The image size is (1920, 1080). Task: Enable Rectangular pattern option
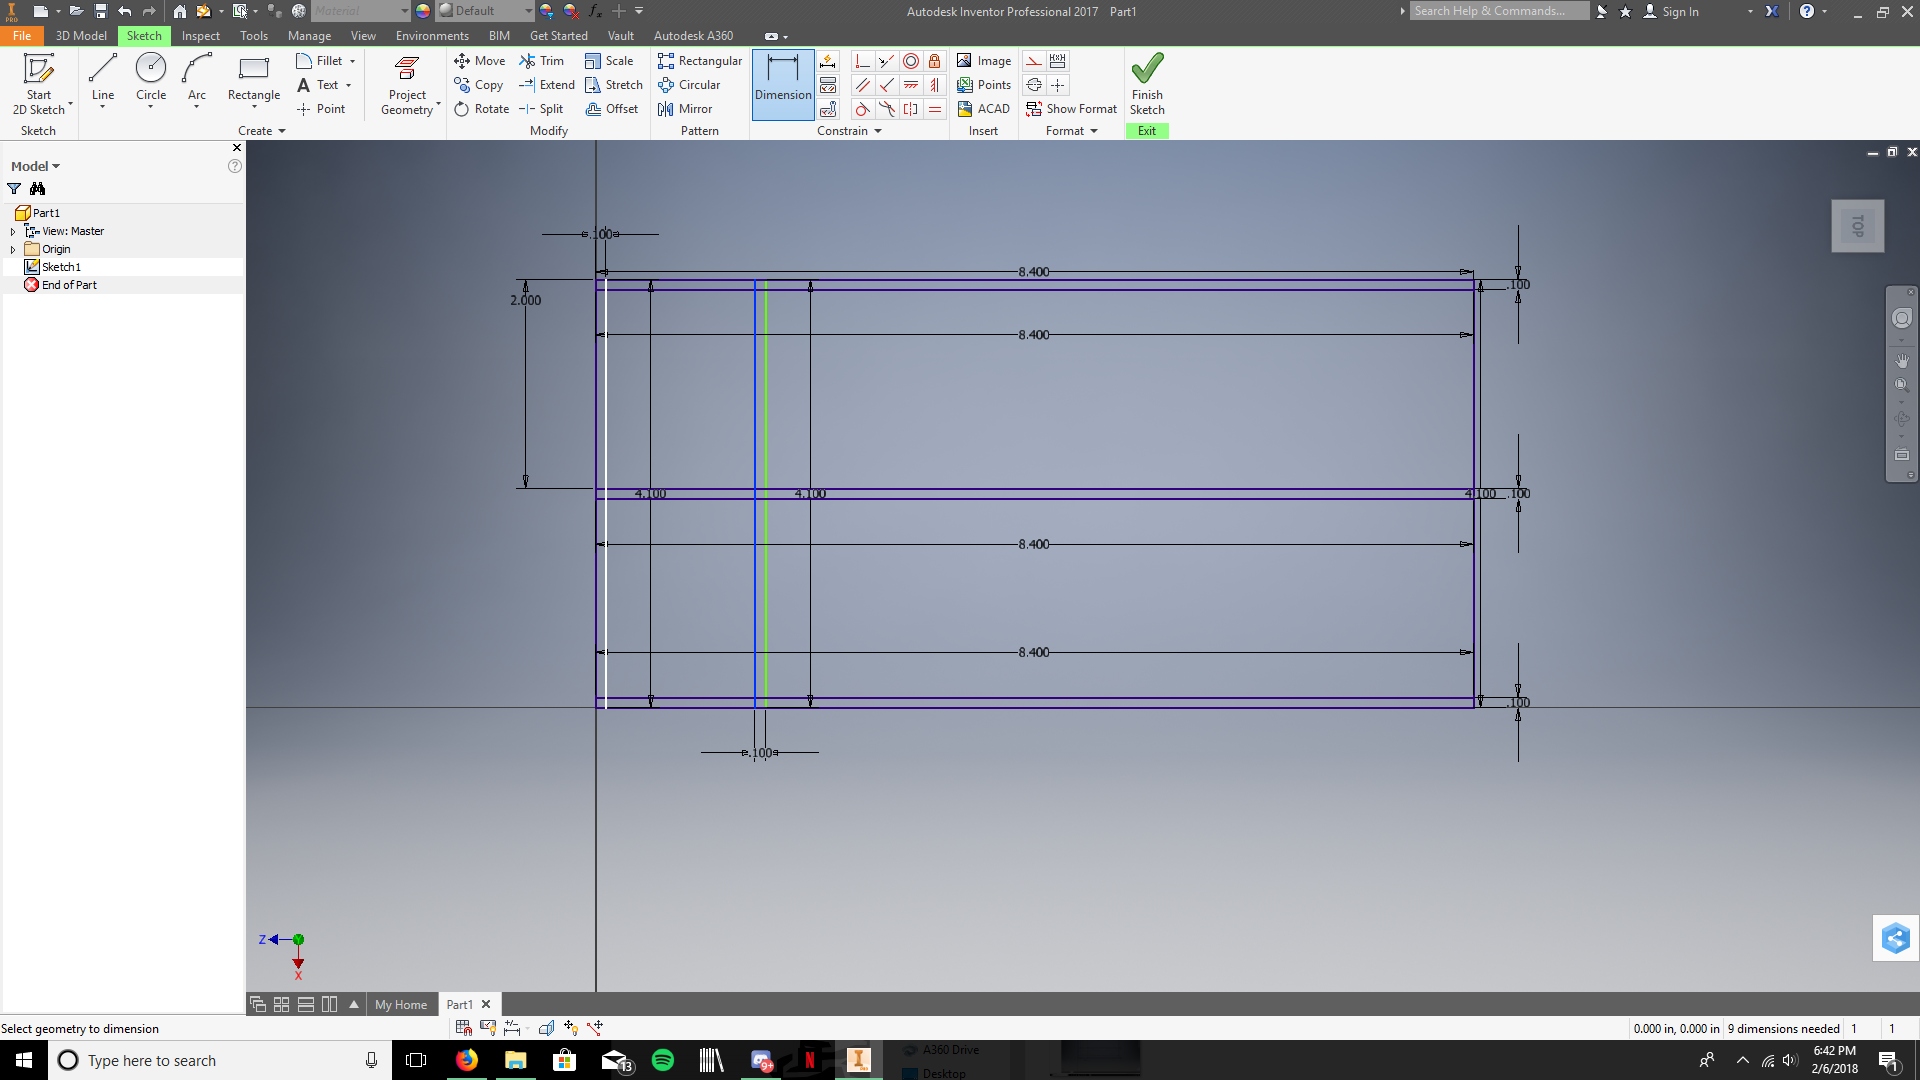(x=699, y=61)
